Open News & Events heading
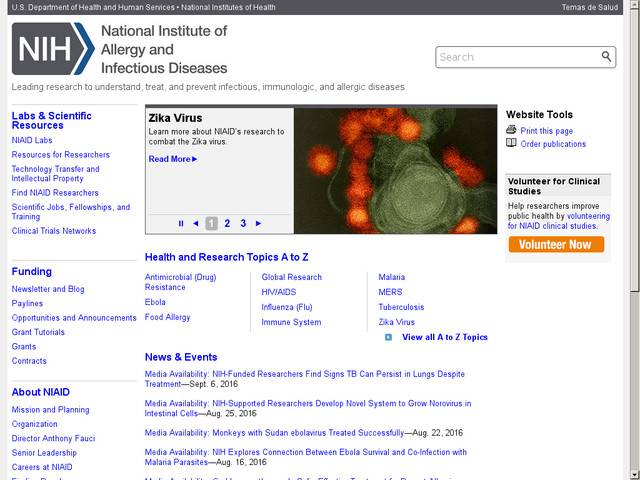The width and height of the screenshot is (640, 480). coord(181,357)
